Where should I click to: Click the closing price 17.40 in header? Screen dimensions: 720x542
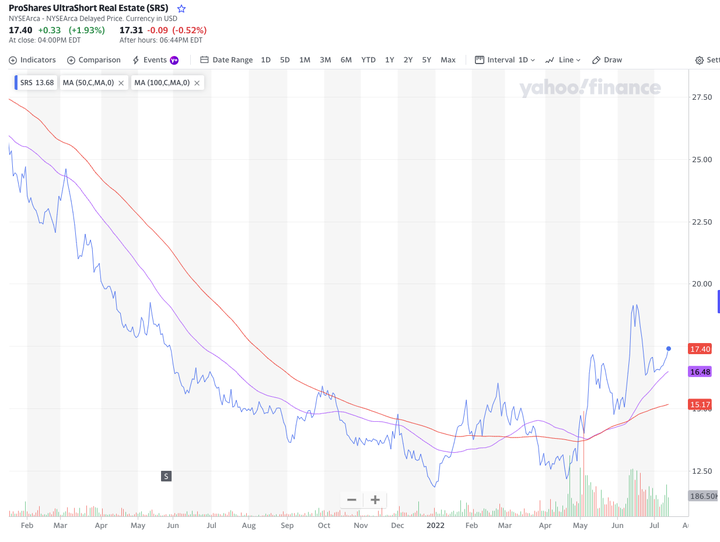point(21,30)
